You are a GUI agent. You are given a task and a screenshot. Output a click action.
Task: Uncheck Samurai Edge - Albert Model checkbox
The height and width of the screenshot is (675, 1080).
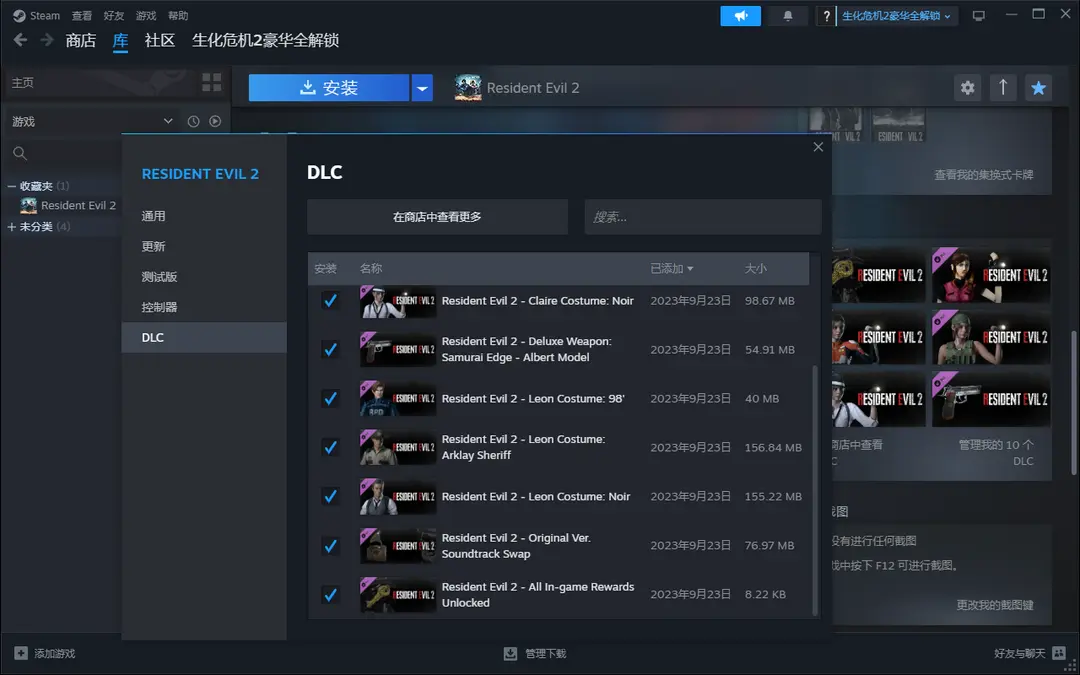click(331, 349)
